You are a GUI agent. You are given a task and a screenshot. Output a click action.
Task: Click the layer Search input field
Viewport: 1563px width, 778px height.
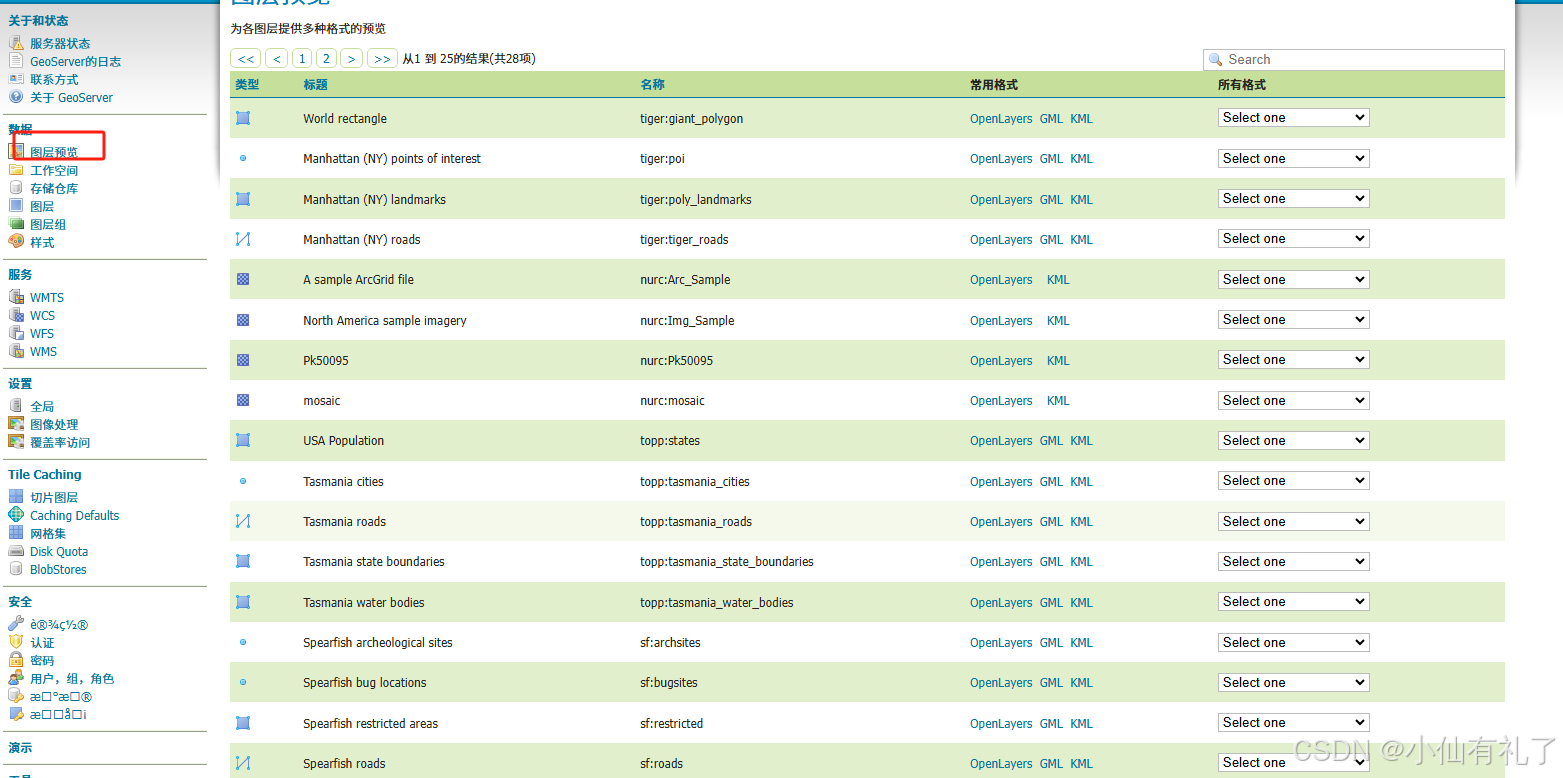coord(1354,60)
